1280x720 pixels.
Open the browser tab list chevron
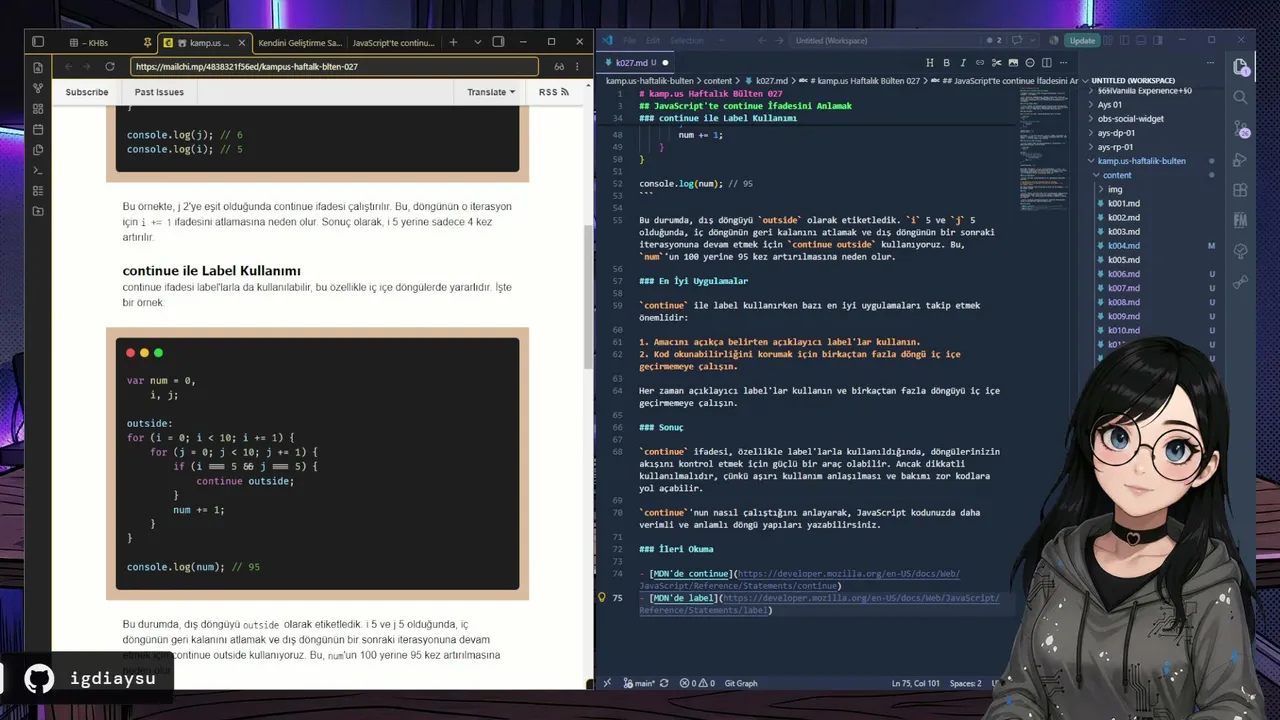(477, 42)
